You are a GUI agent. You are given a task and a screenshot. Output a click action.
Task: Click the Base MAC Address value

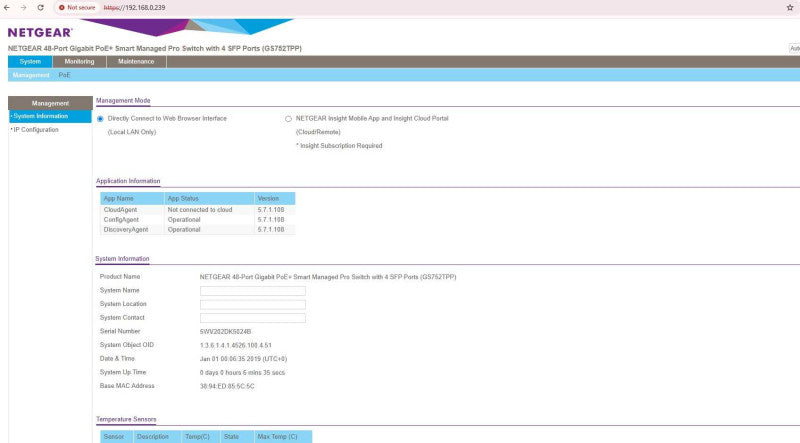227,386
